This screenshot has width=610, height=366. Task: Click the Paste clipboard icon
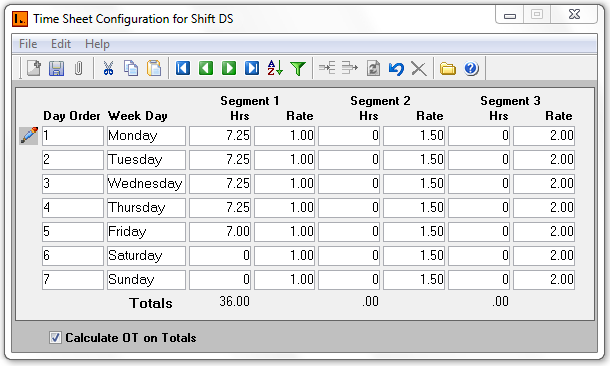pos(154,68)
